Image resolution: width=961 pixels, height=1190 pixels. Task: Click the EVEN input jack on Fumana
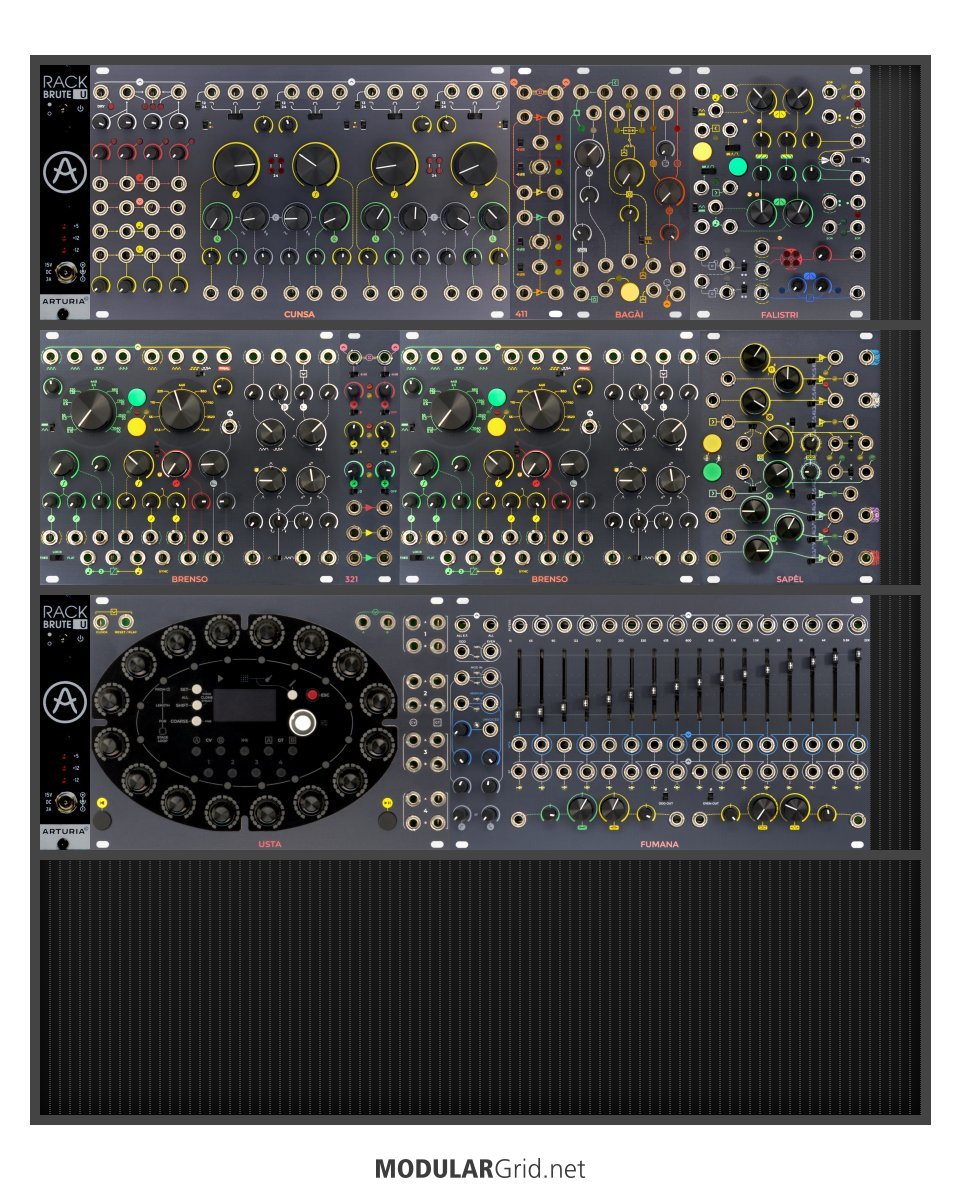point(491,652)
